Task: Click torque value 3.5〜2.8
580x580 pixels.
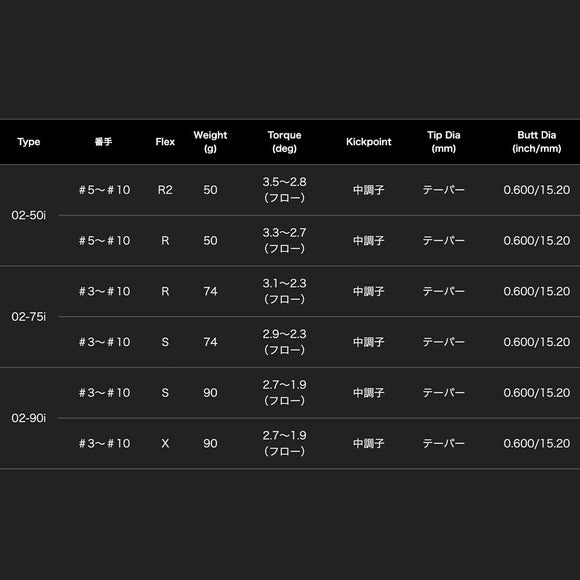Action: pos(284,182)
